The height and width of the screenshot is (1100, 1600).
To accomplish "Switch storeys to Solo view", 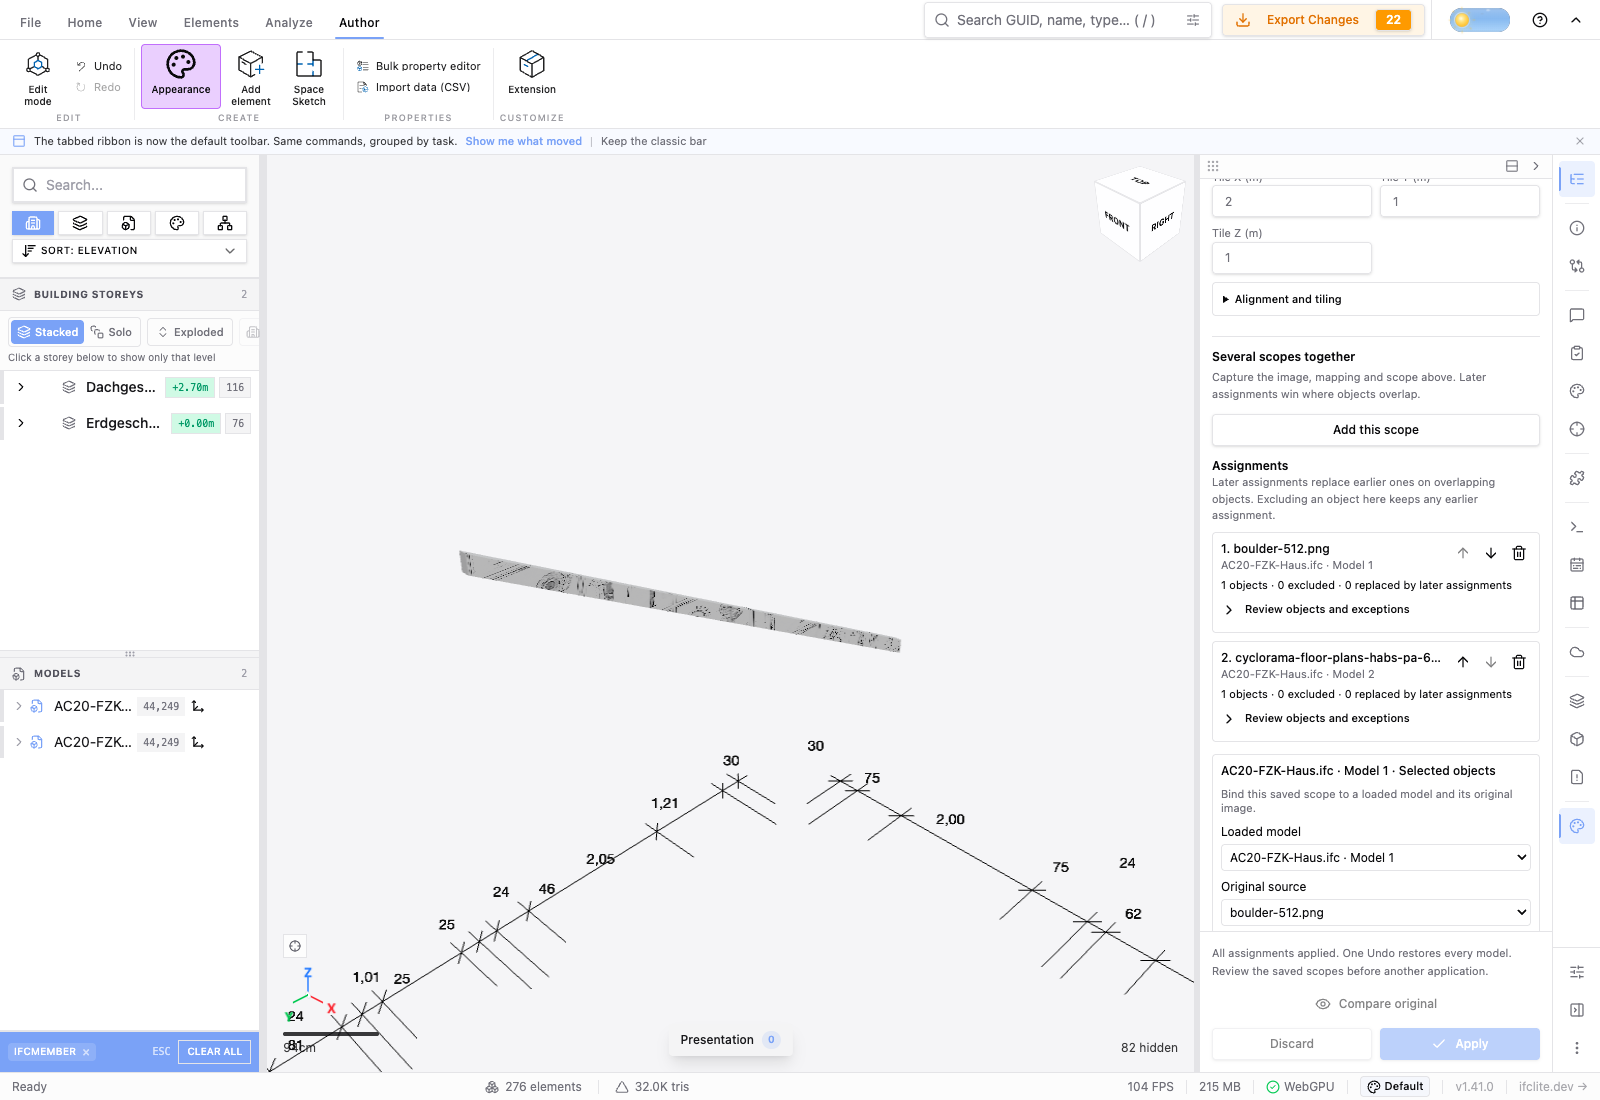I will [111, 332].
